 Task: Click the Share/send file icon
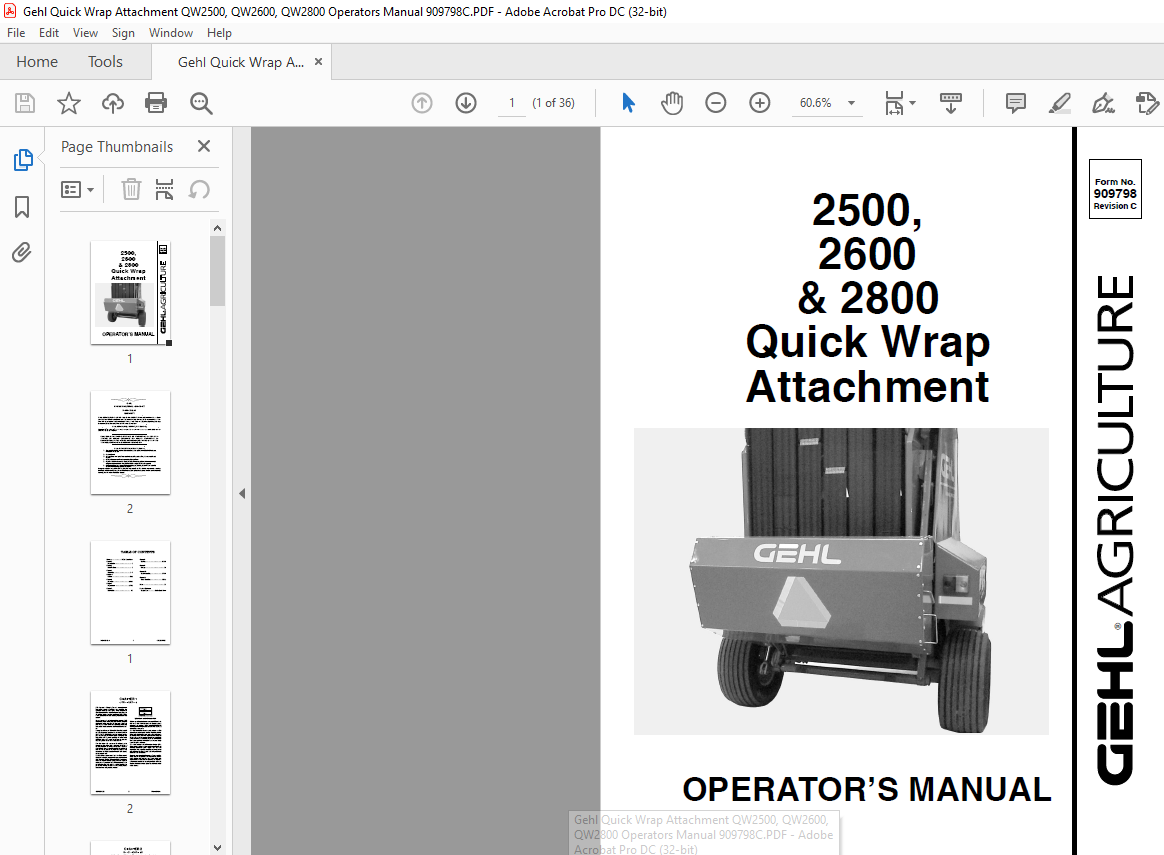point(1147,103)
